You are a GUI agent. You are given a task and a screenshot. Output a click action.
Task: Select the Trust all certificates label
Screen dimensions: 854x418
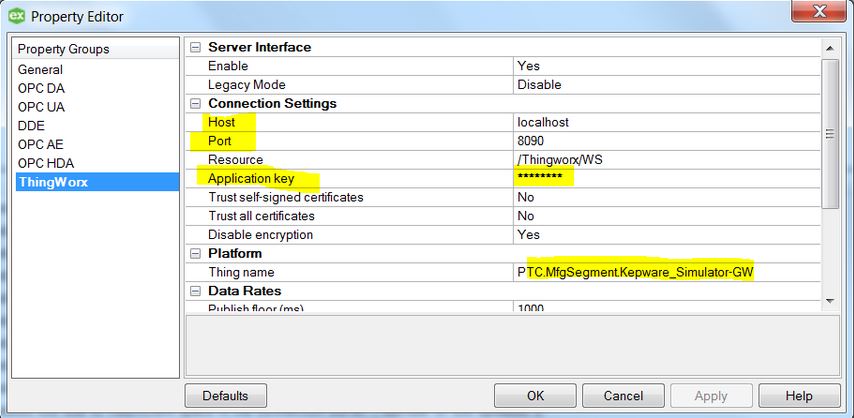pyautogui.click(x=261, y=216)
